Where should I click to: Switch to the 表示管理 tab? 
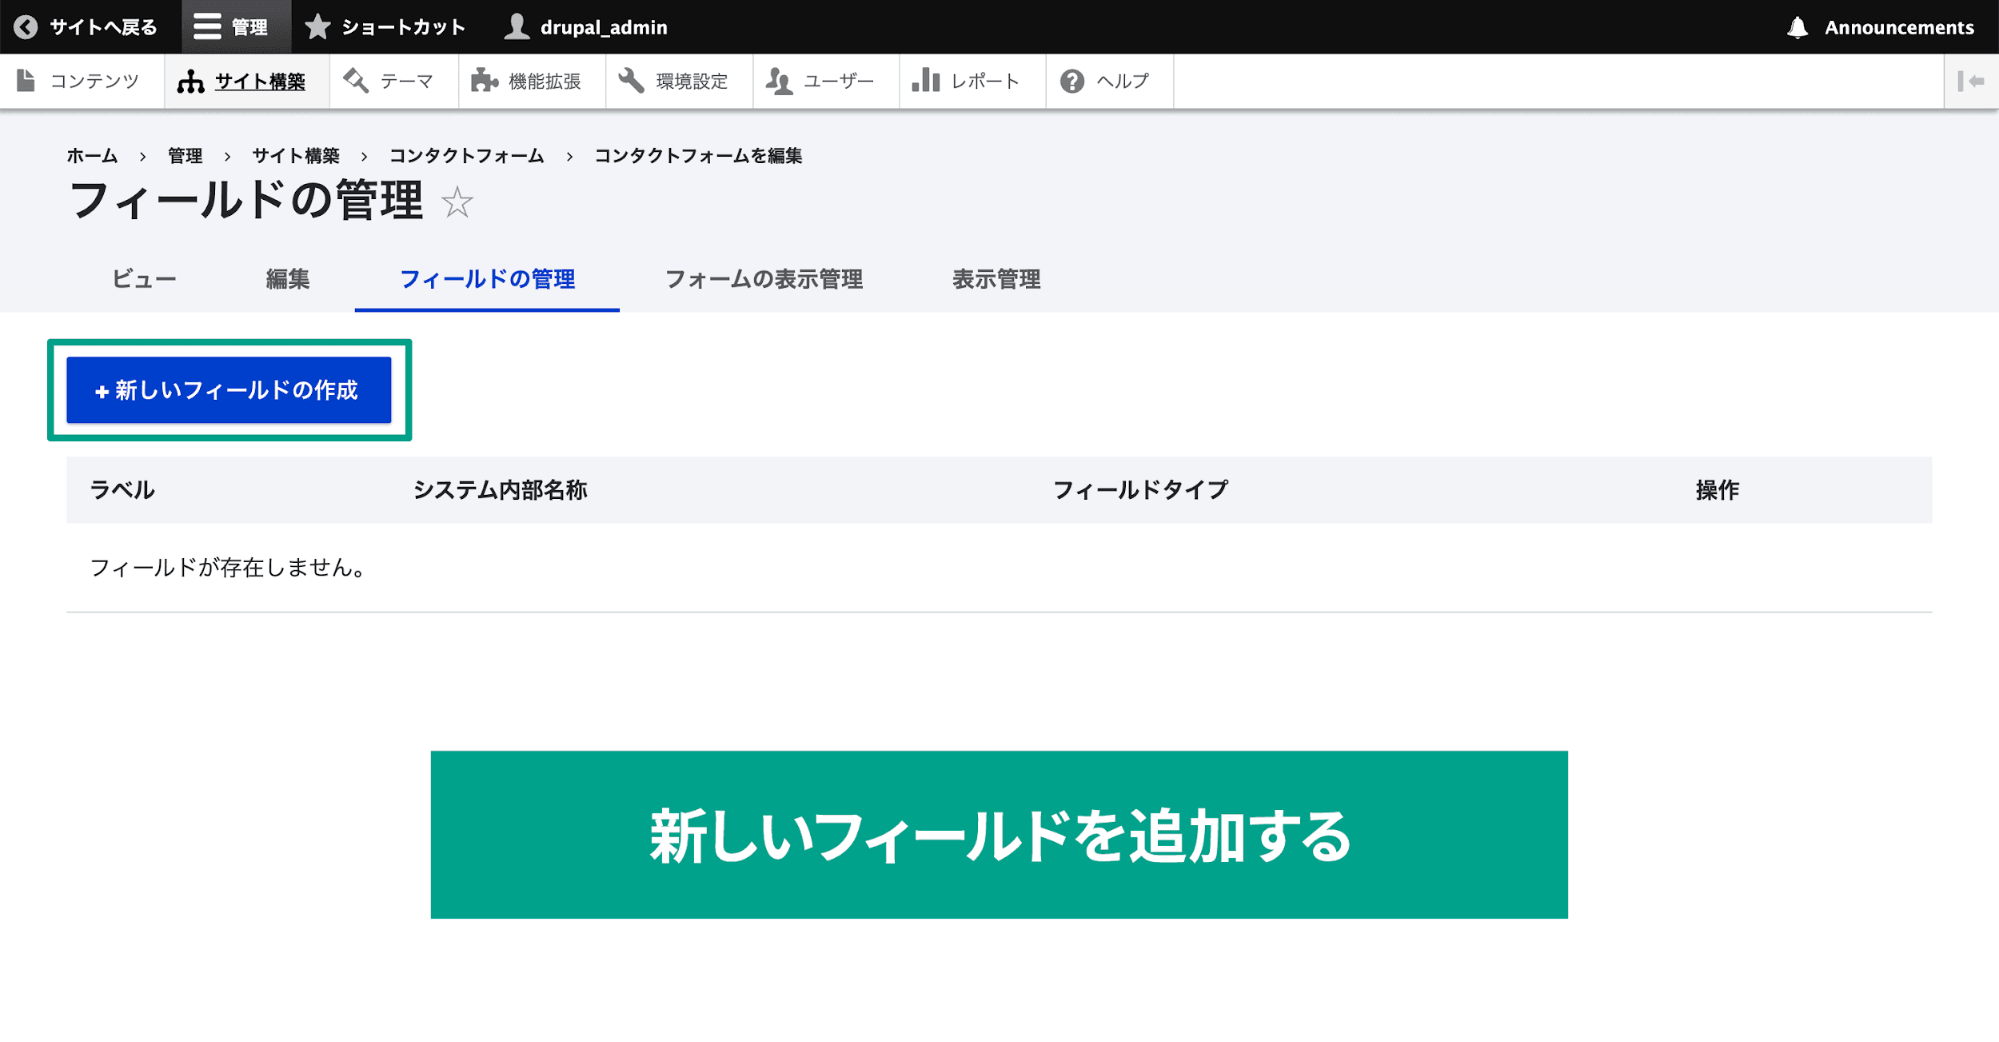[996, 279]
